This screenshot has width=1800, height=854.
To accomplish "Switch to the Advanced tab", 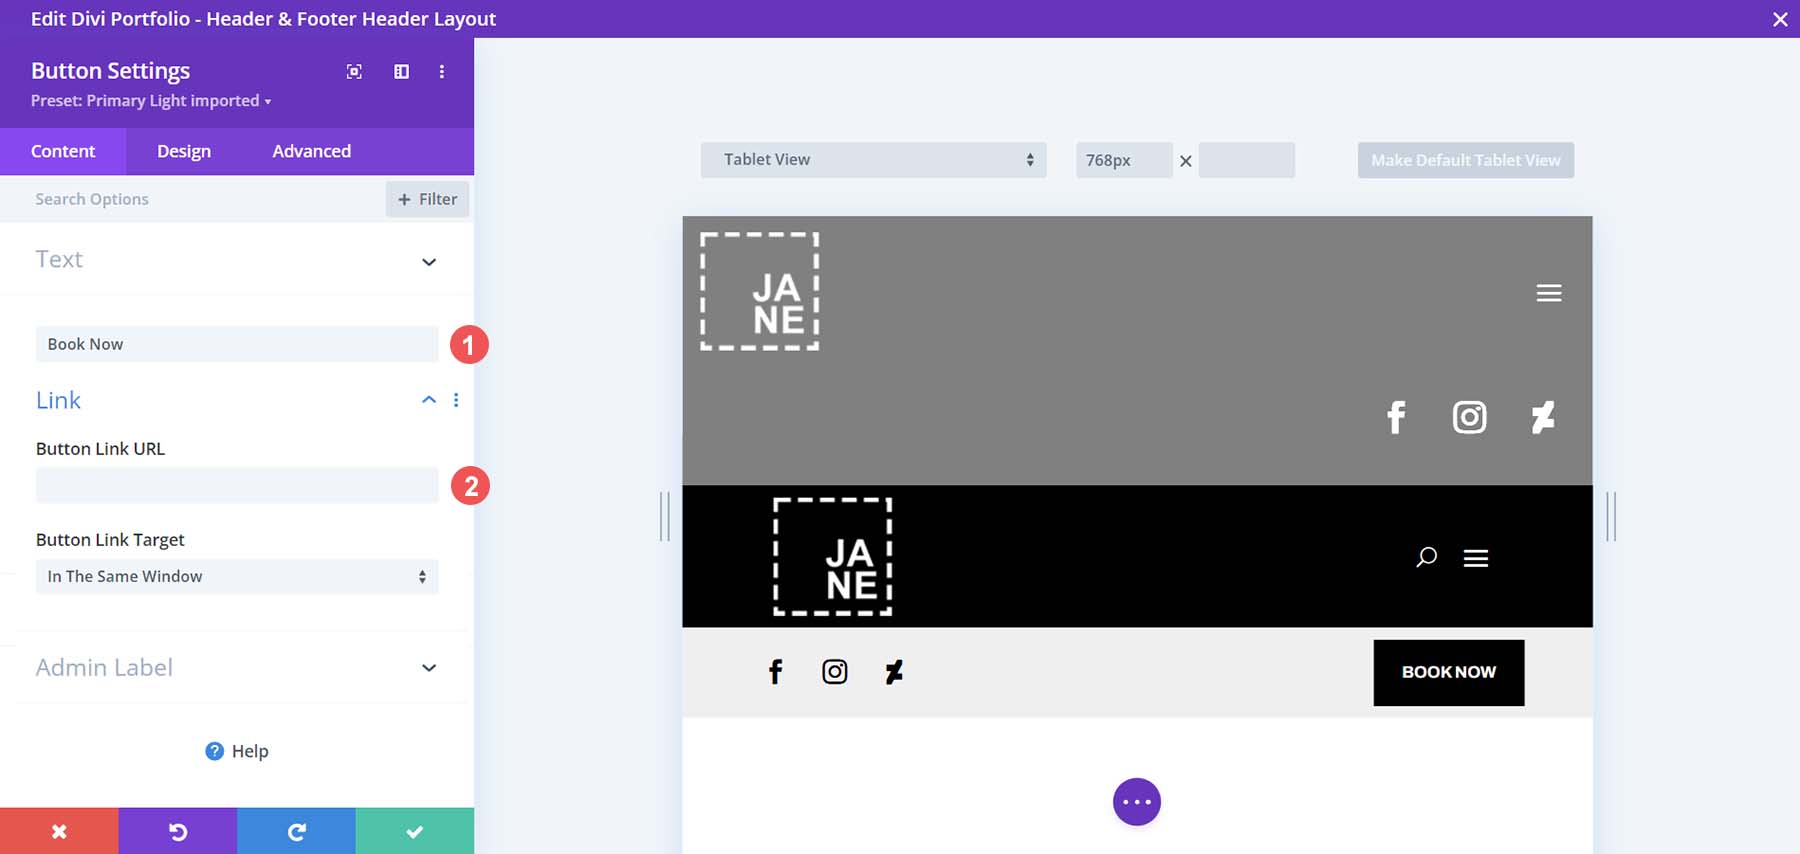I will (311, 151).
